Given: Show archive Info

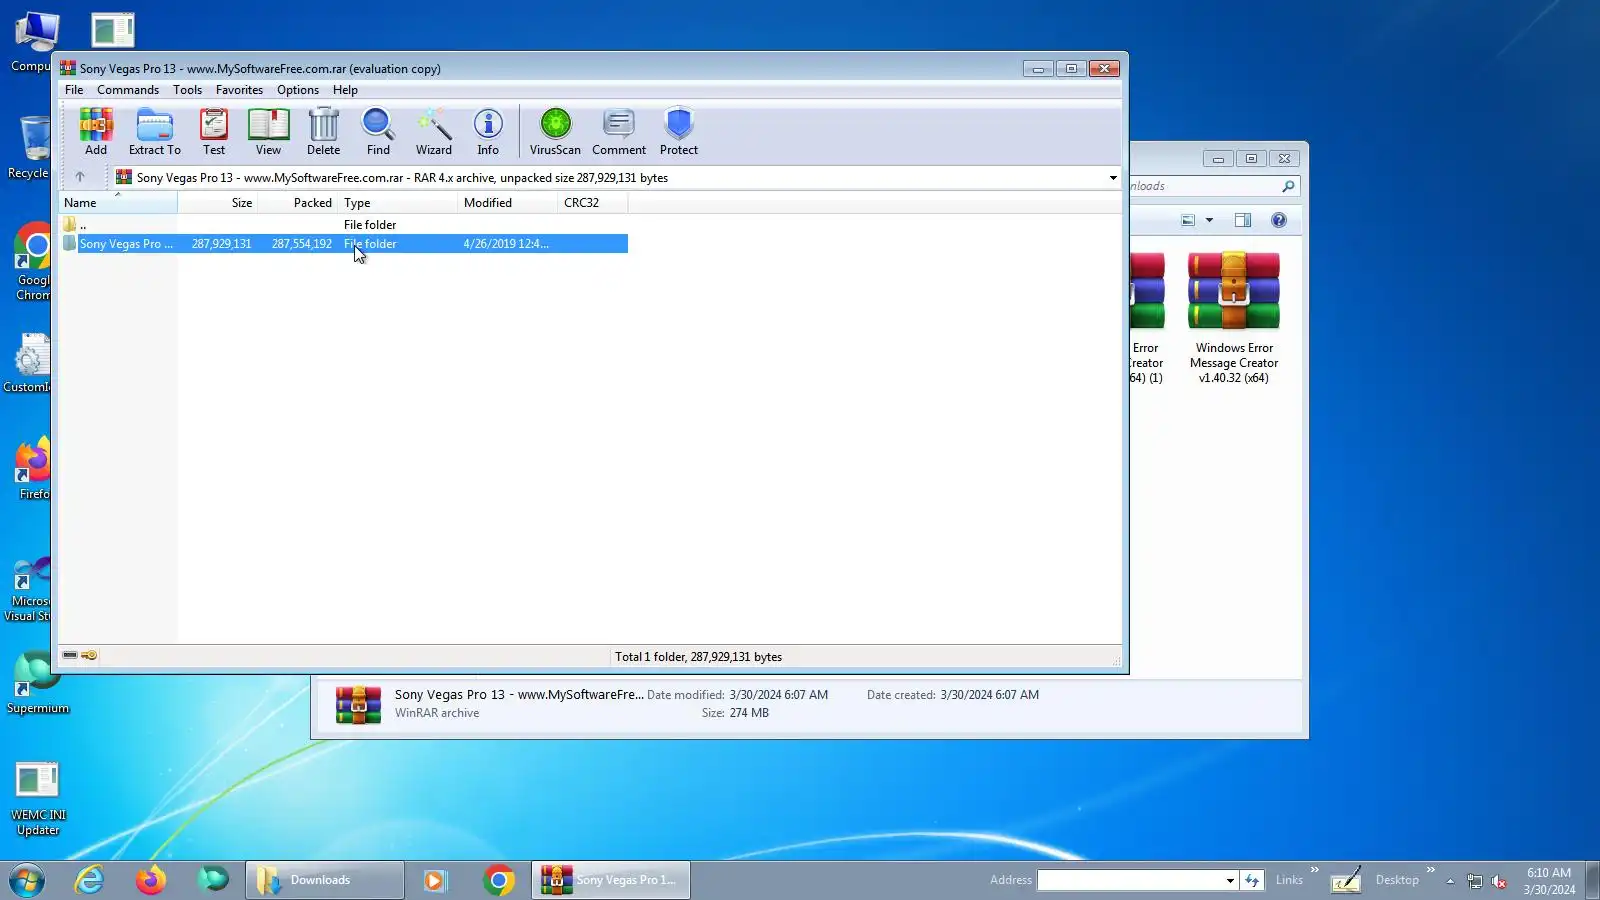Looking at the screenshot, I should 488,132.
